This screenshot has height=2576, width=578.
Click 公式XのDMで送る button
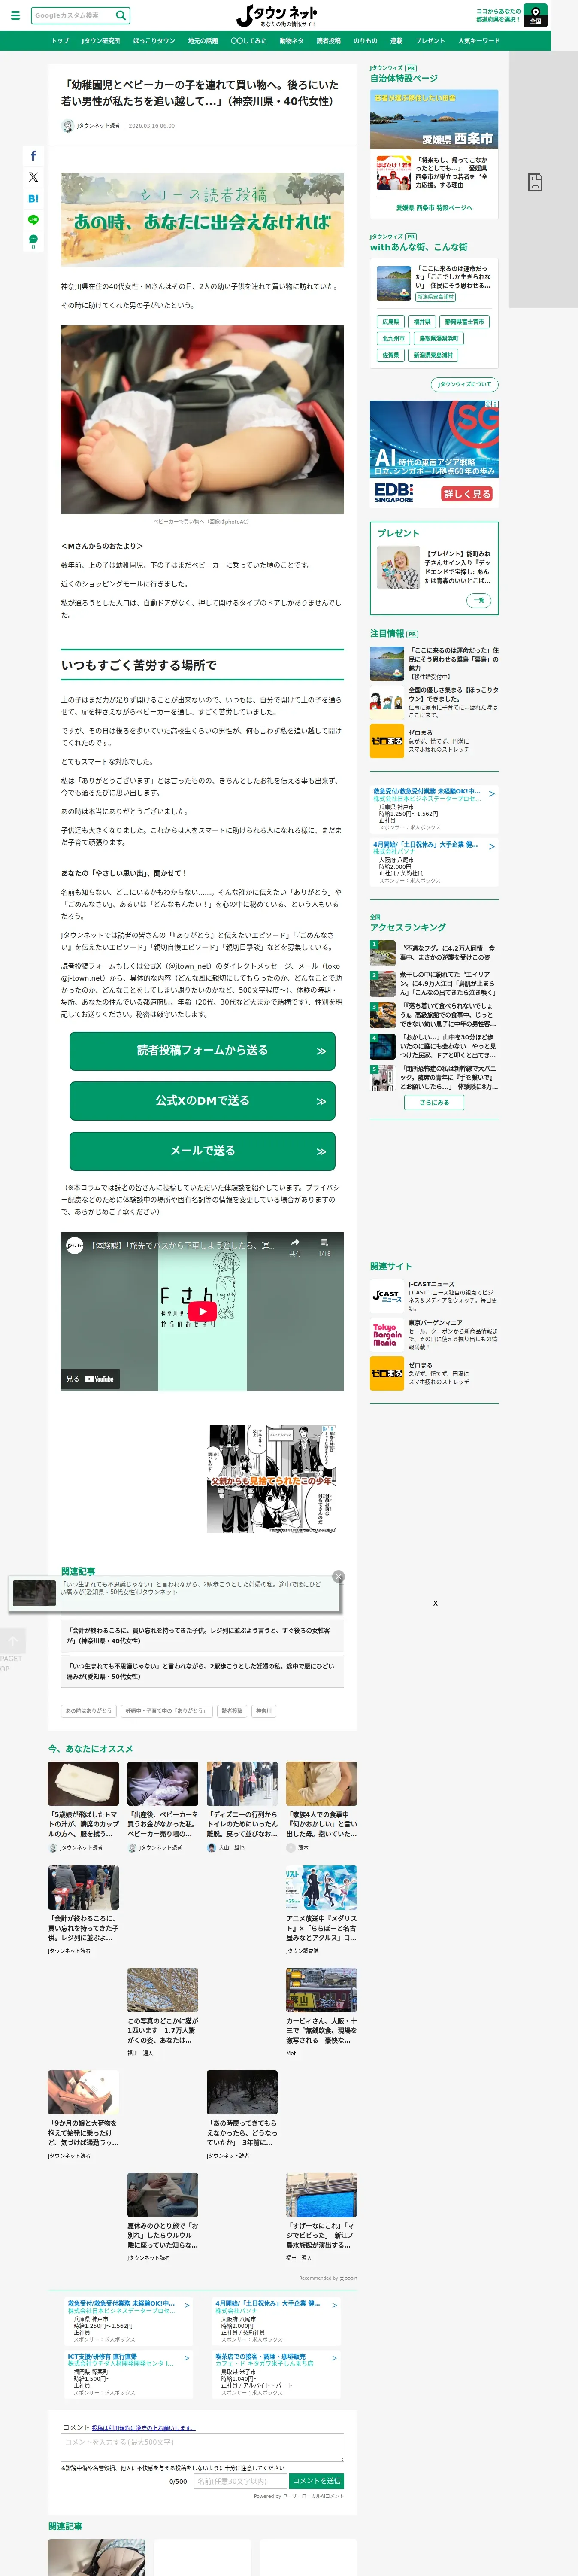[202, 1101]
